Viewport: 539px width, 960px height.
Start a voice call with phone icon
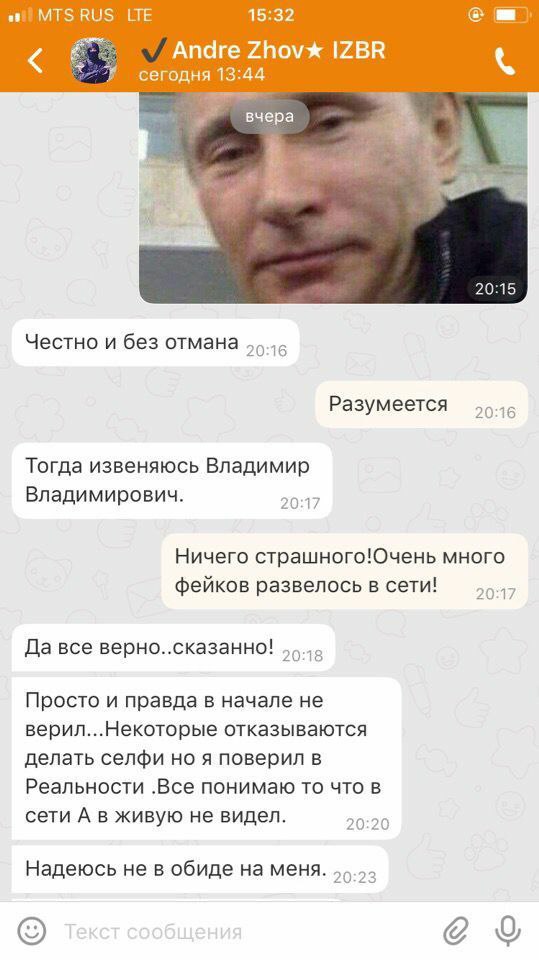(504, 61)
